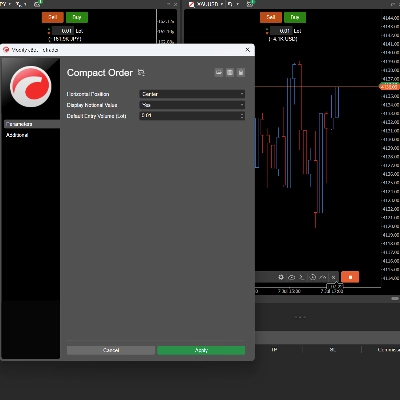Click the middle preset icon in the dialog header
This screenshot has height=400, width=400.
(230, 73)
